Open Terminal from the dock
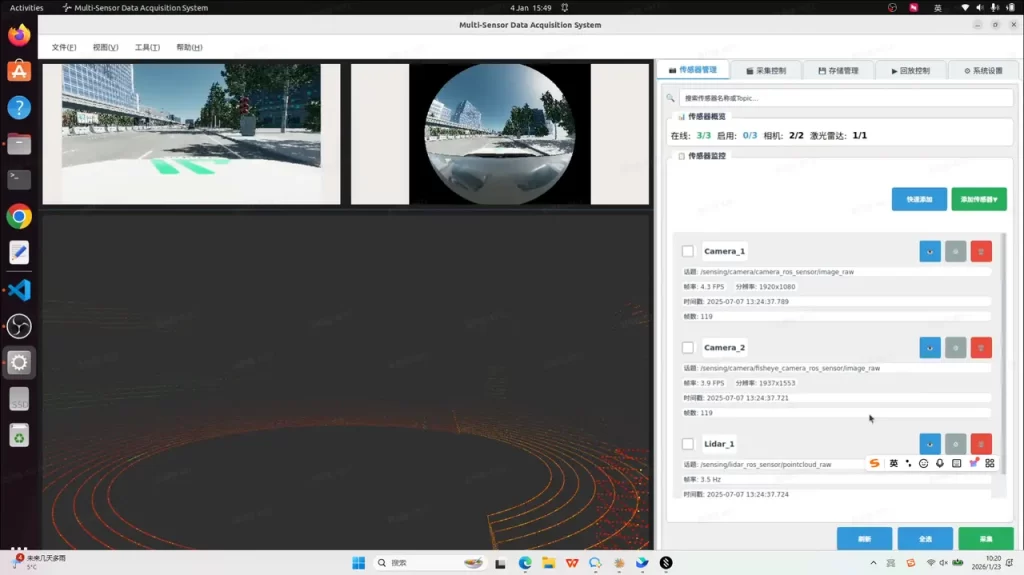1024x575 pixels. tap(19, 180)
